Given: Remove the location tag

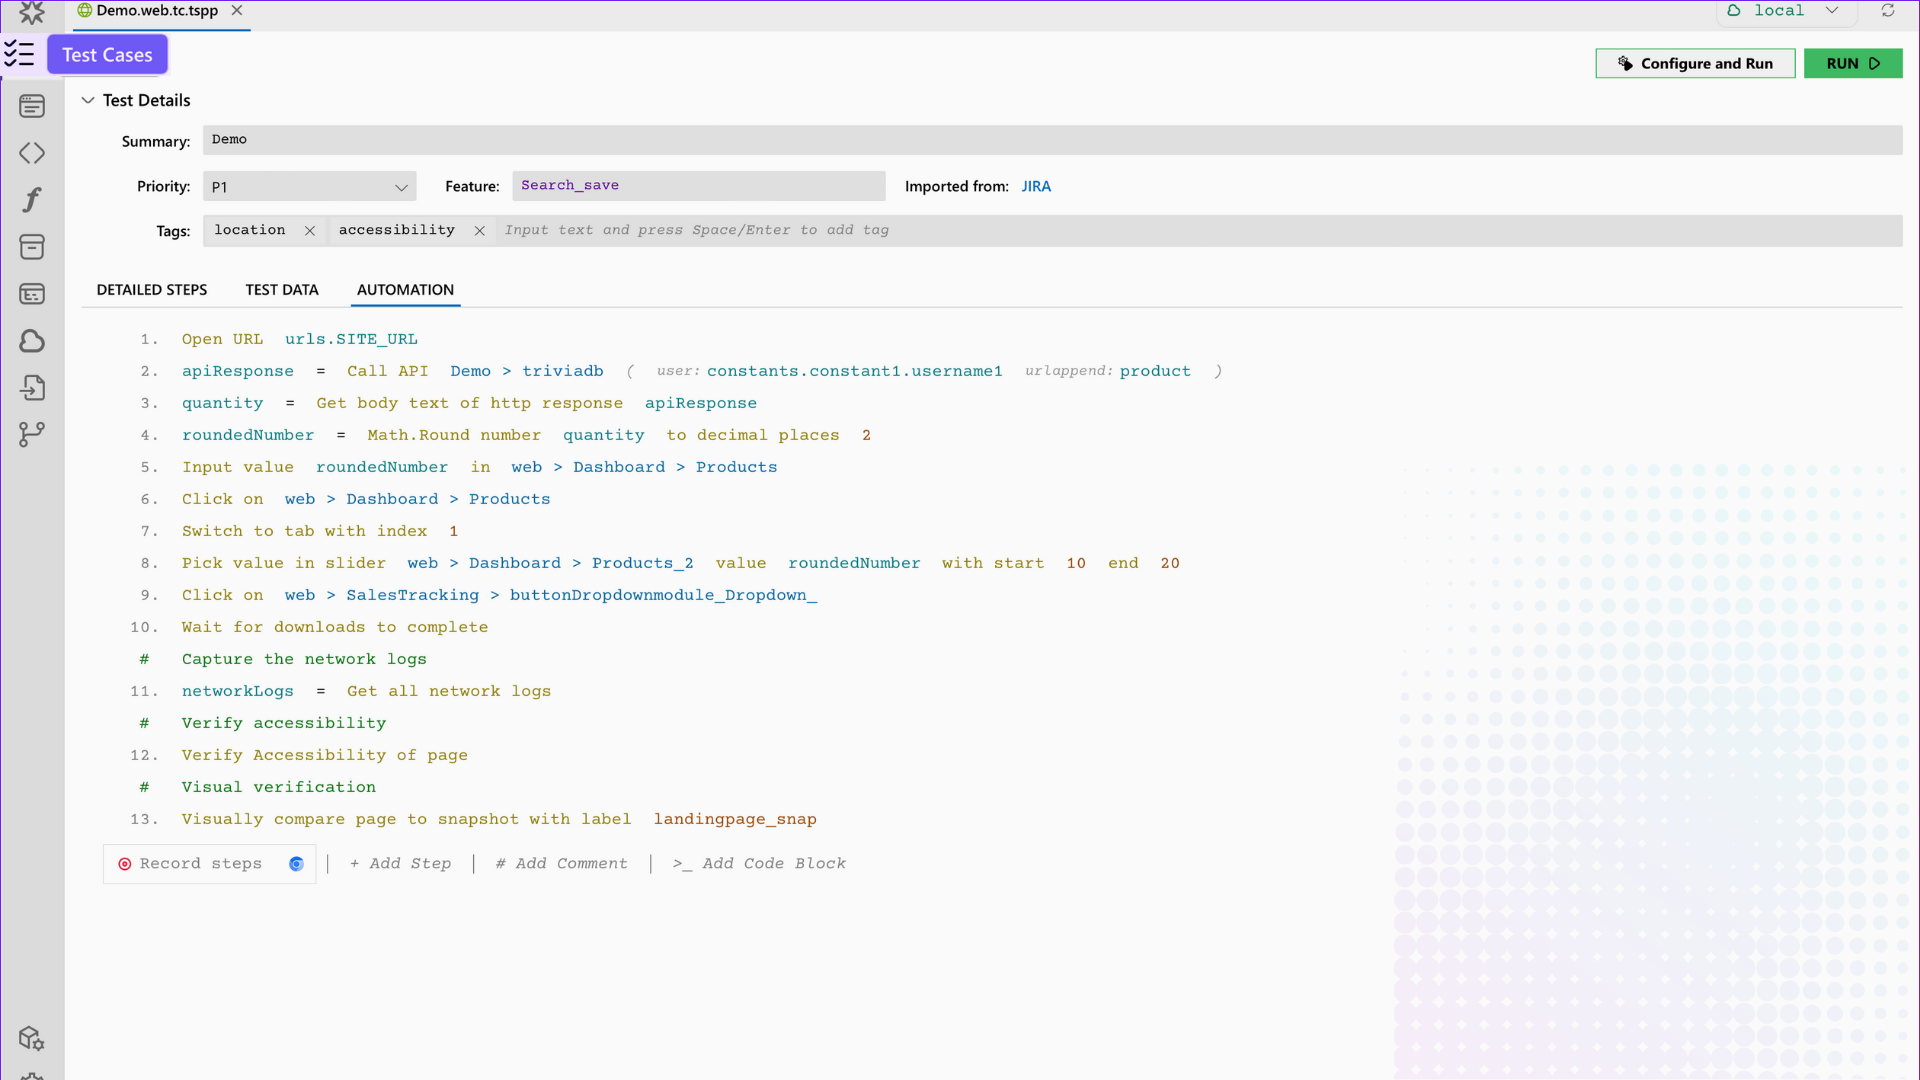Looking at the screenshot, I should [x=310, y=231].
